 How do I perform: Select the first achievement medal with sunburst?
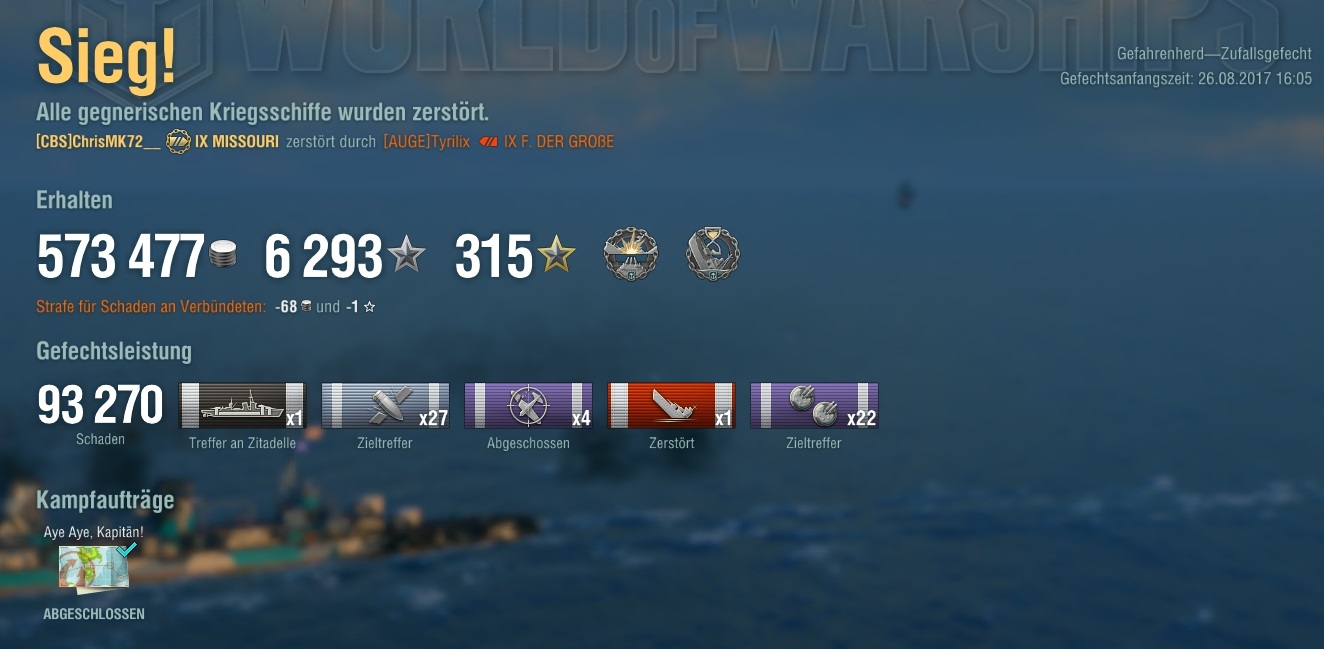point(631,254)
